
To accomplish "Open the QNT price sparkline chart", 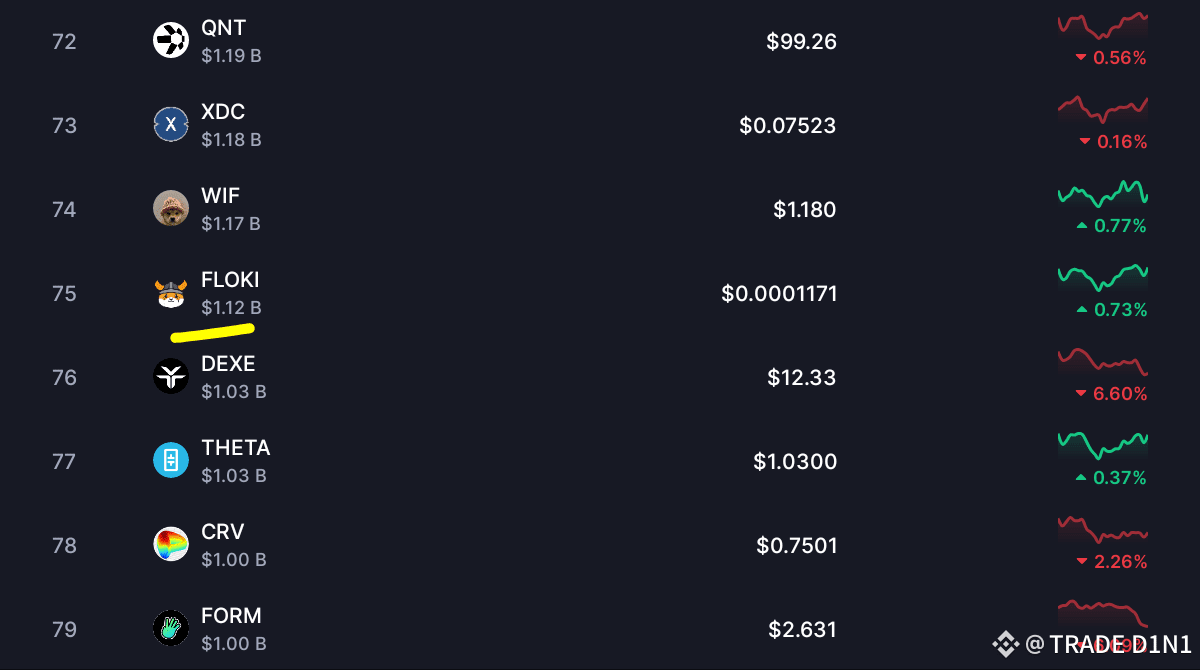I will click(x=1103, y=25).
